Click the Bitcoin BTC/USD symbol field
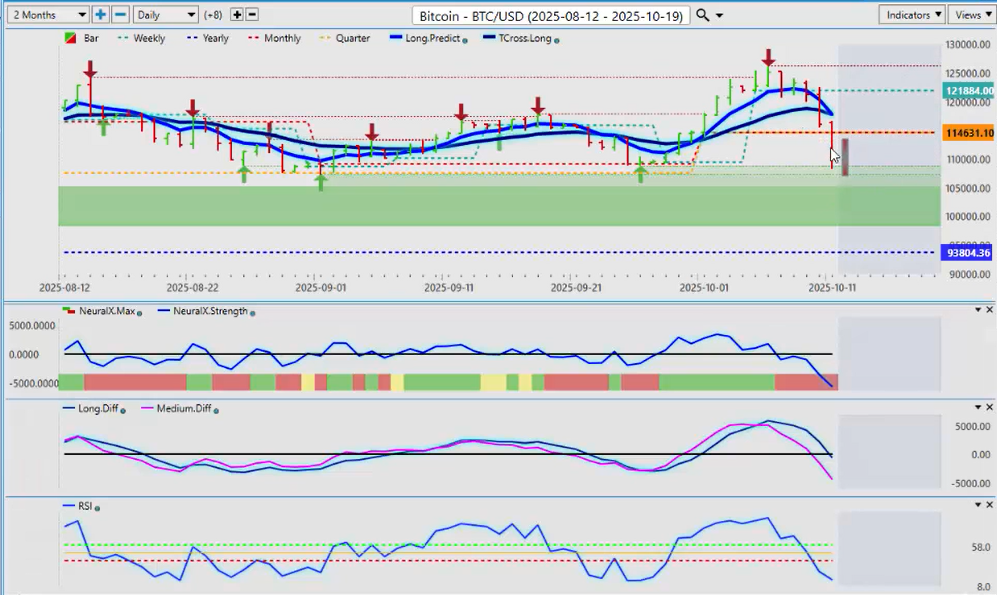997x595 pixels. [x=550, y=15]
